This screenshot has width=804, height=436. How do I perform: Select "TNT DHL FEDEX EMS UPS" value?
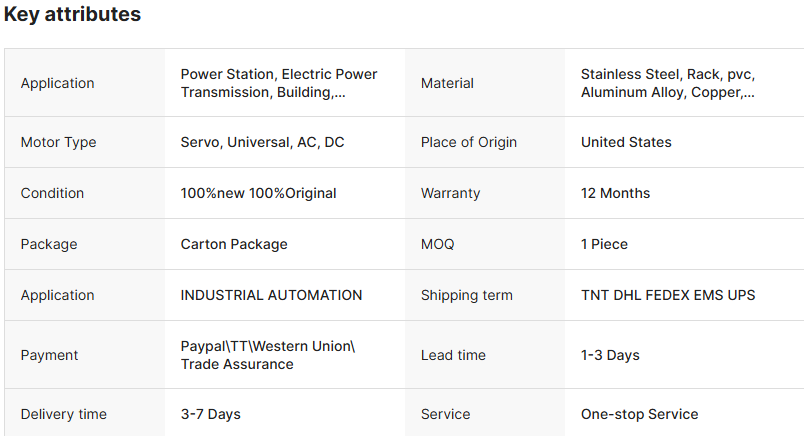pos(668,295)
